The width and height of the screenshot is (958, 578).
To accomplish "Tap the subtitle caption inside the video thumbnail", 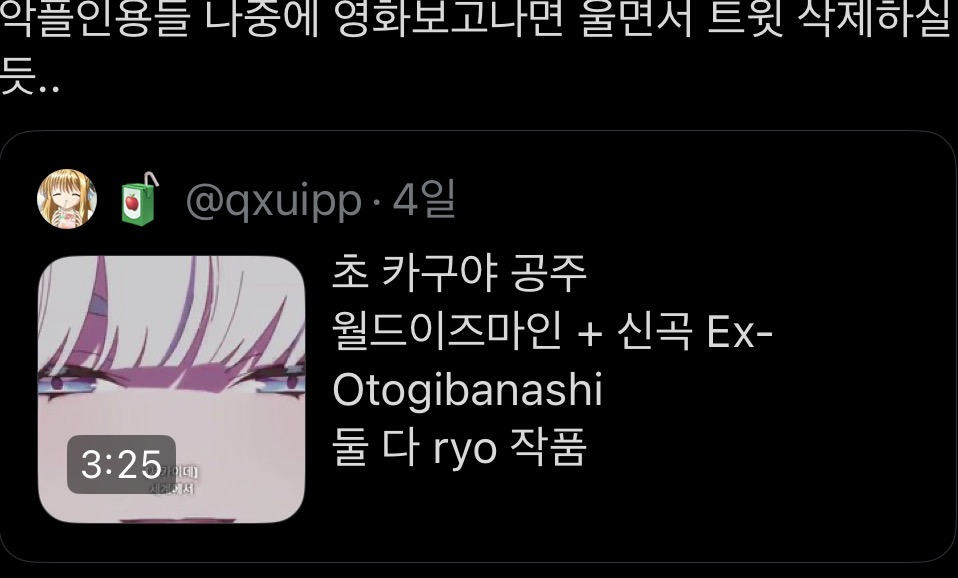I will 175,480.
